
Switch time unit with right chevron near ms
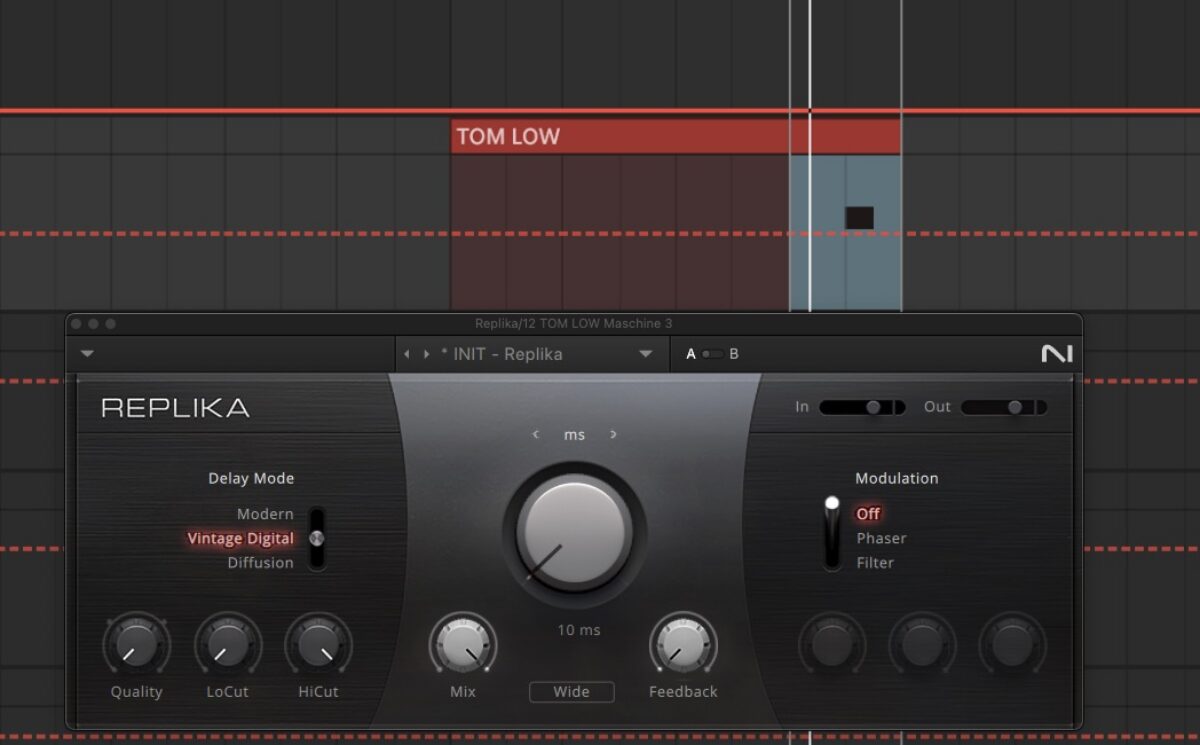[613, 434]
